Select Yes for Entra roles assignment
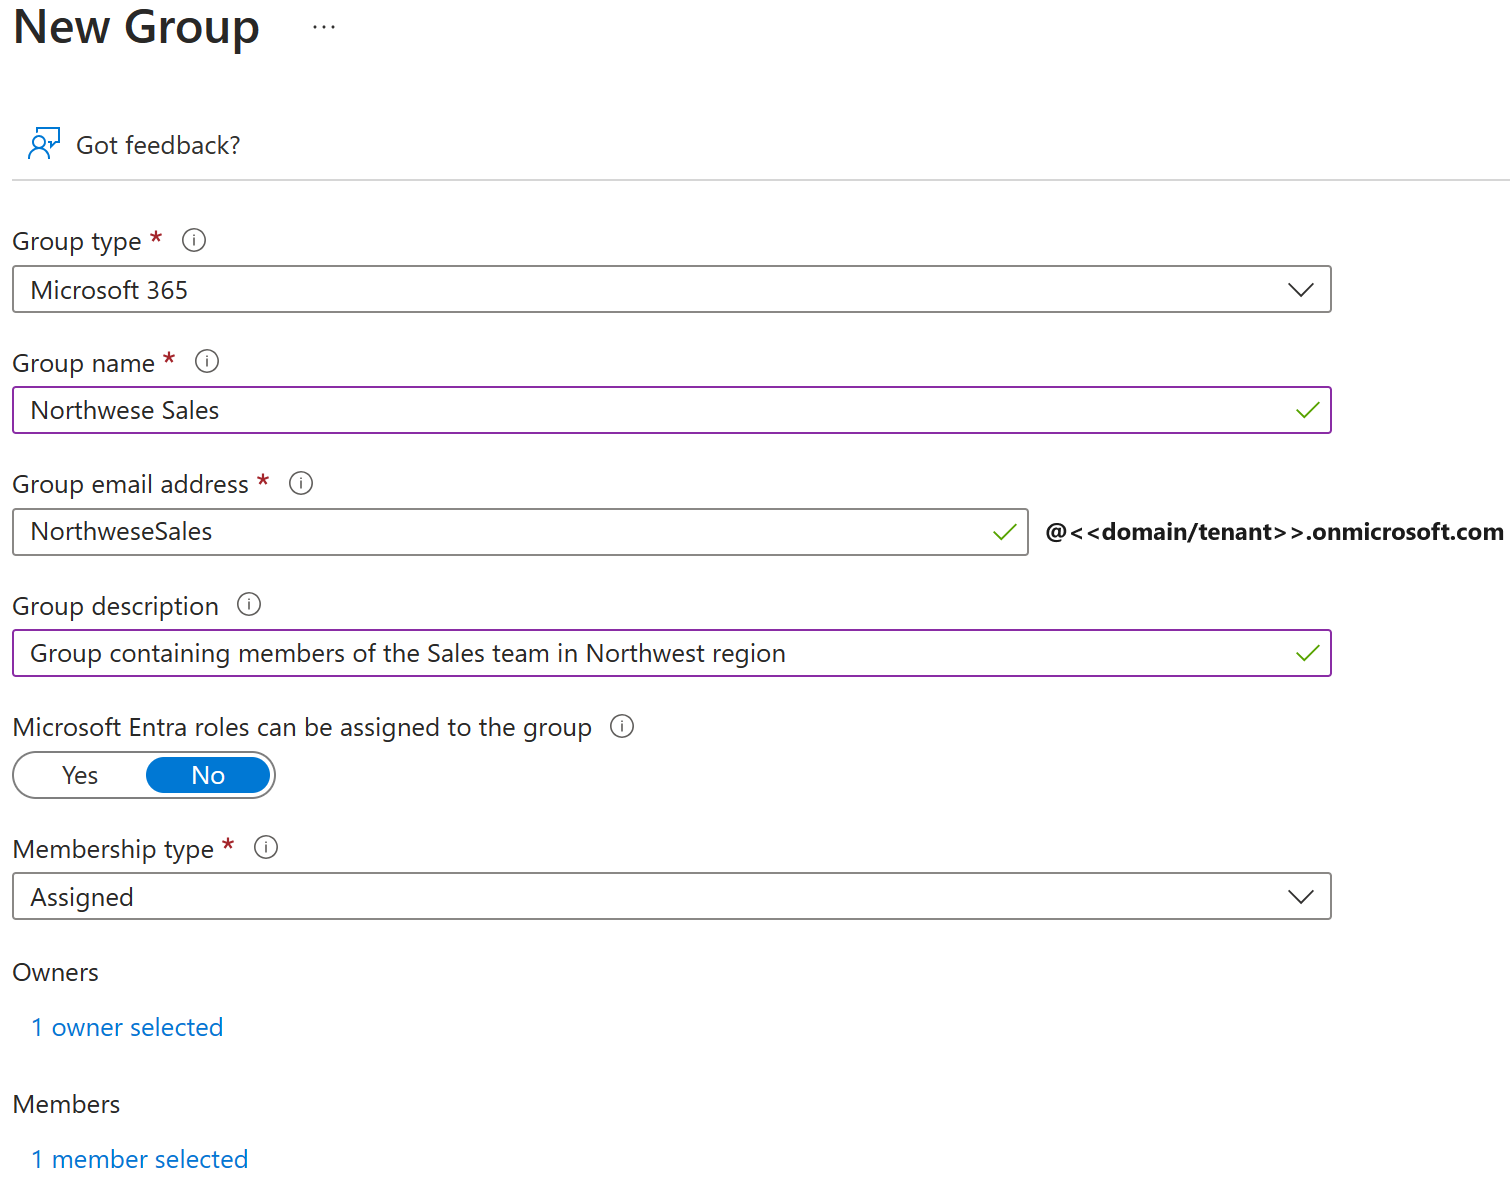The width and height of the screenshot is (1510, 1178). pos(80,775)
